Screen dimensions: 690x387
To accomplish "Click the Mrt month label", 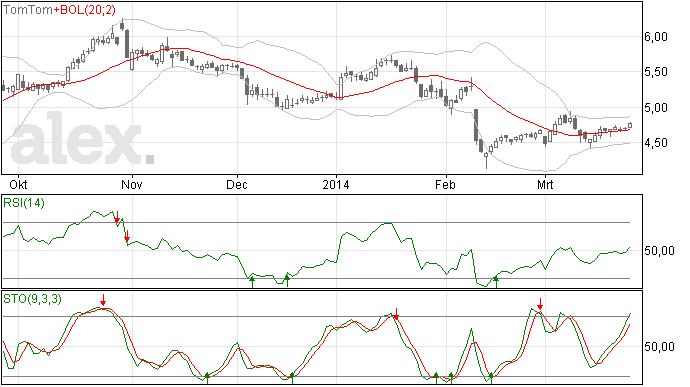I will (545, 184).
